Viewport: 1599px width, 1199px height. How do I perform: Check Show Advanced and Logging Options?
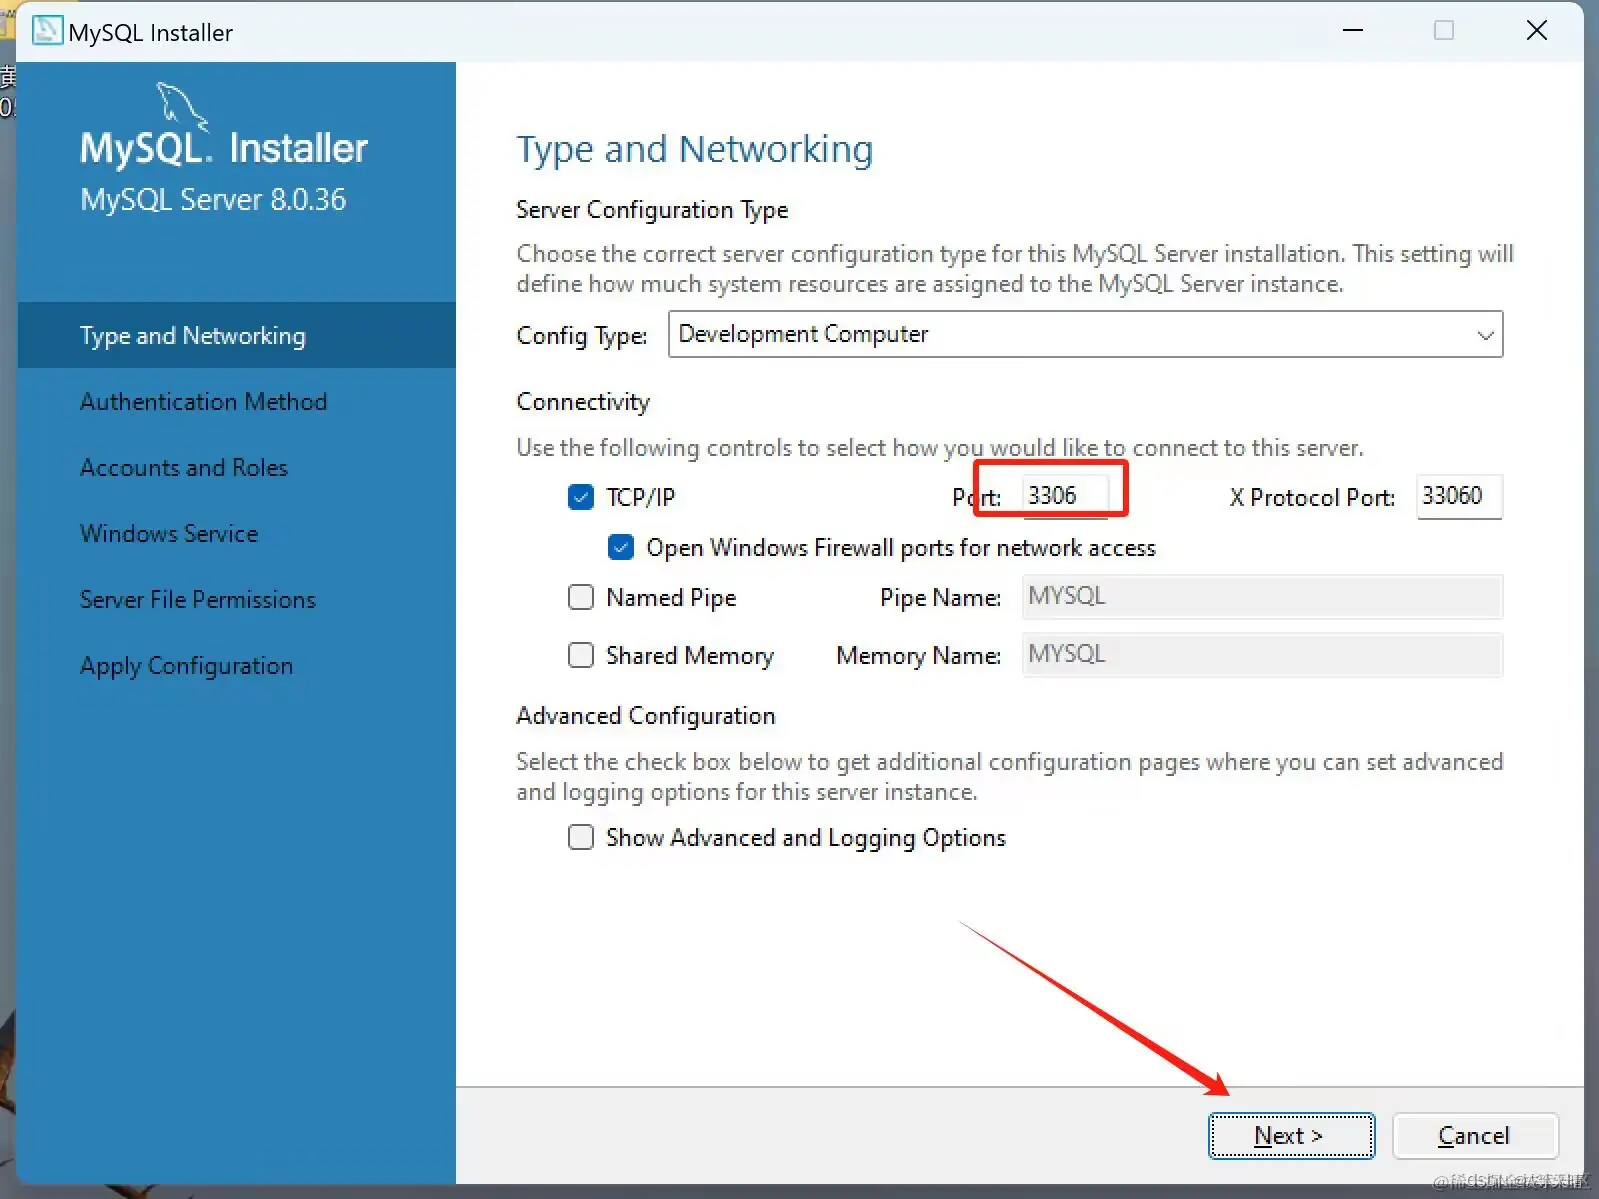581,837
